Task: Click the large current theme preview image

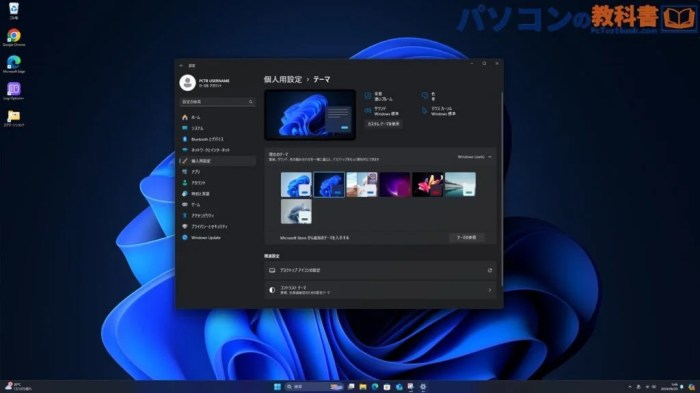Action: click(x=310, y=115)
